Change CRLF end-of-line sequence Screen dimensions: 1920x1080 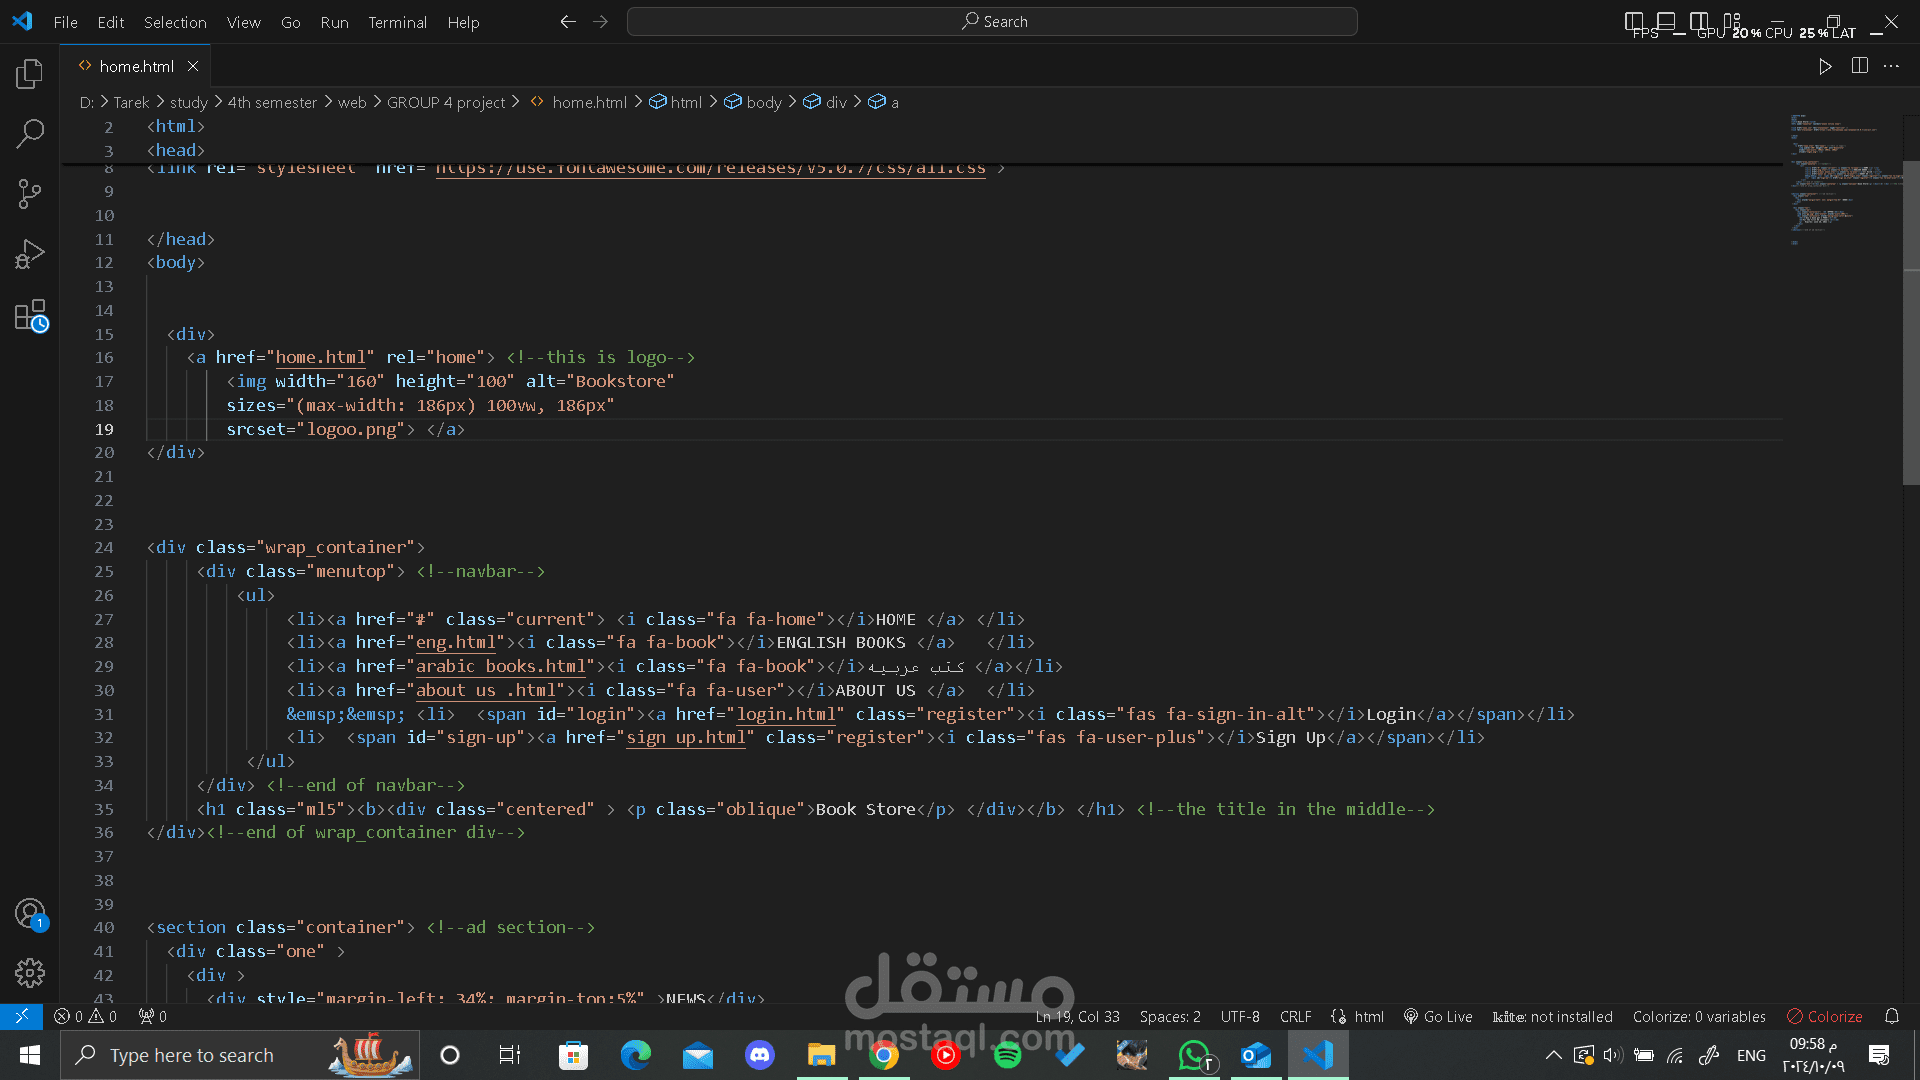click(x=1295, y=1016)
